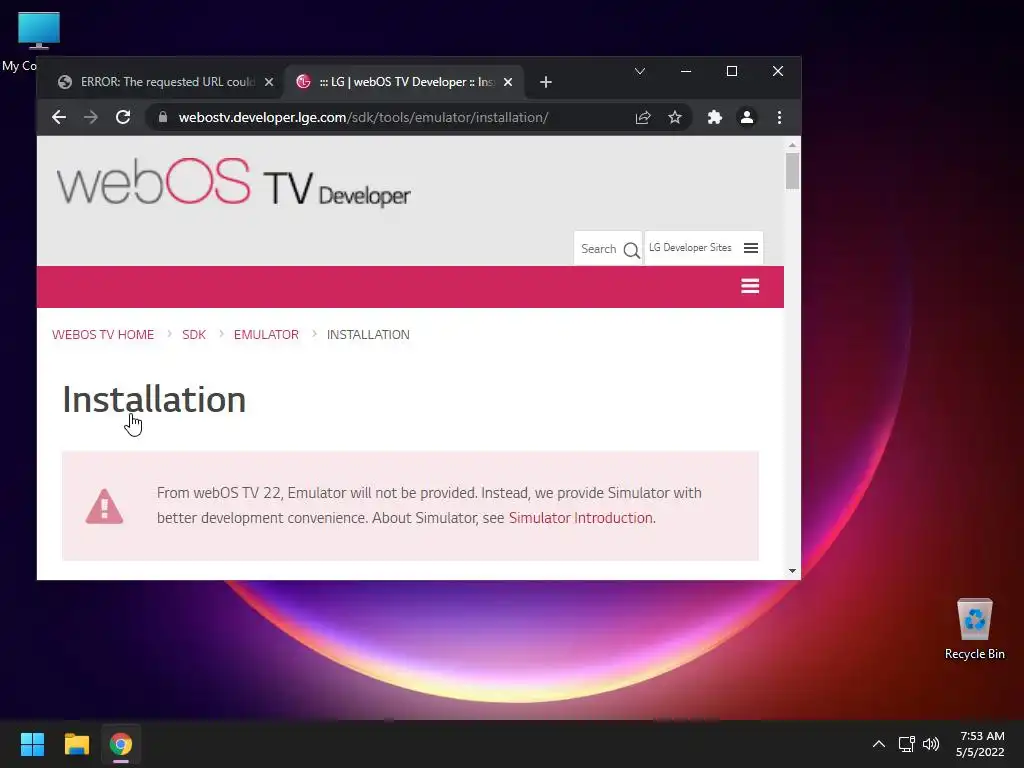Click the Installation heading
Image resolution: width=1024 pixels, height=768 pixels.
point(154,400)
